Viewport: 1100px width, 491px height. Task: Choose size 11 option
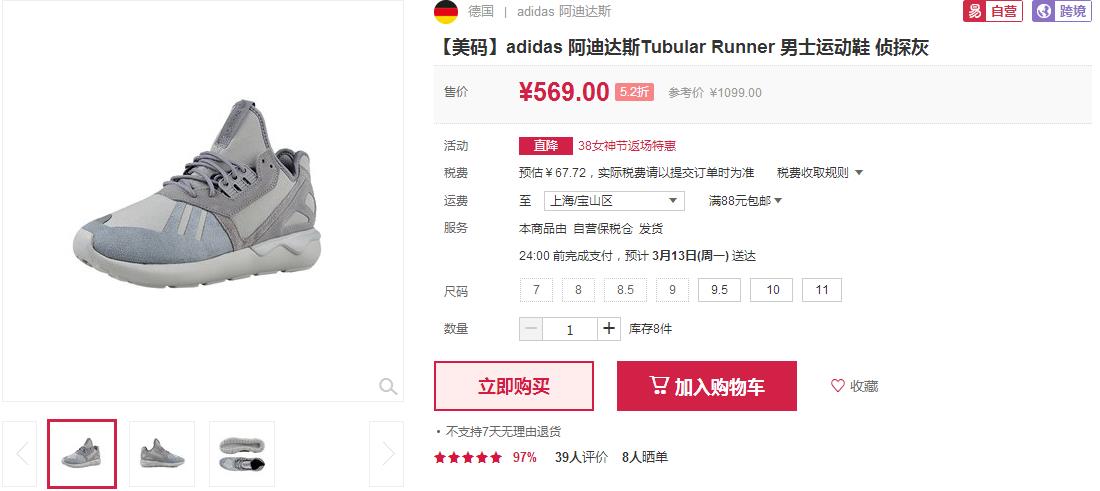[822, 290]
